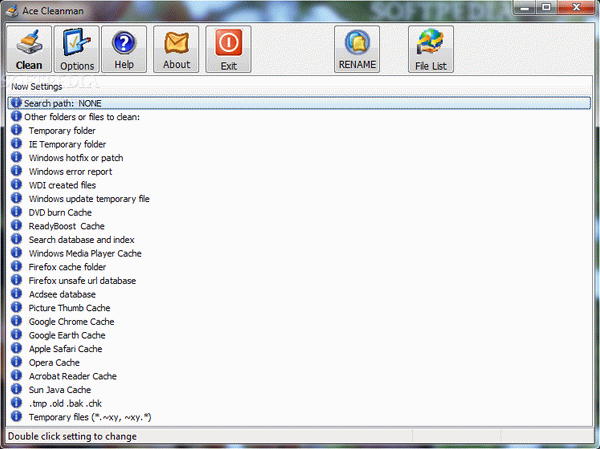Viewport: 600px width, 449px height.
Task: Click info icon beside IE Temporary folder
Action: [16, 144]
